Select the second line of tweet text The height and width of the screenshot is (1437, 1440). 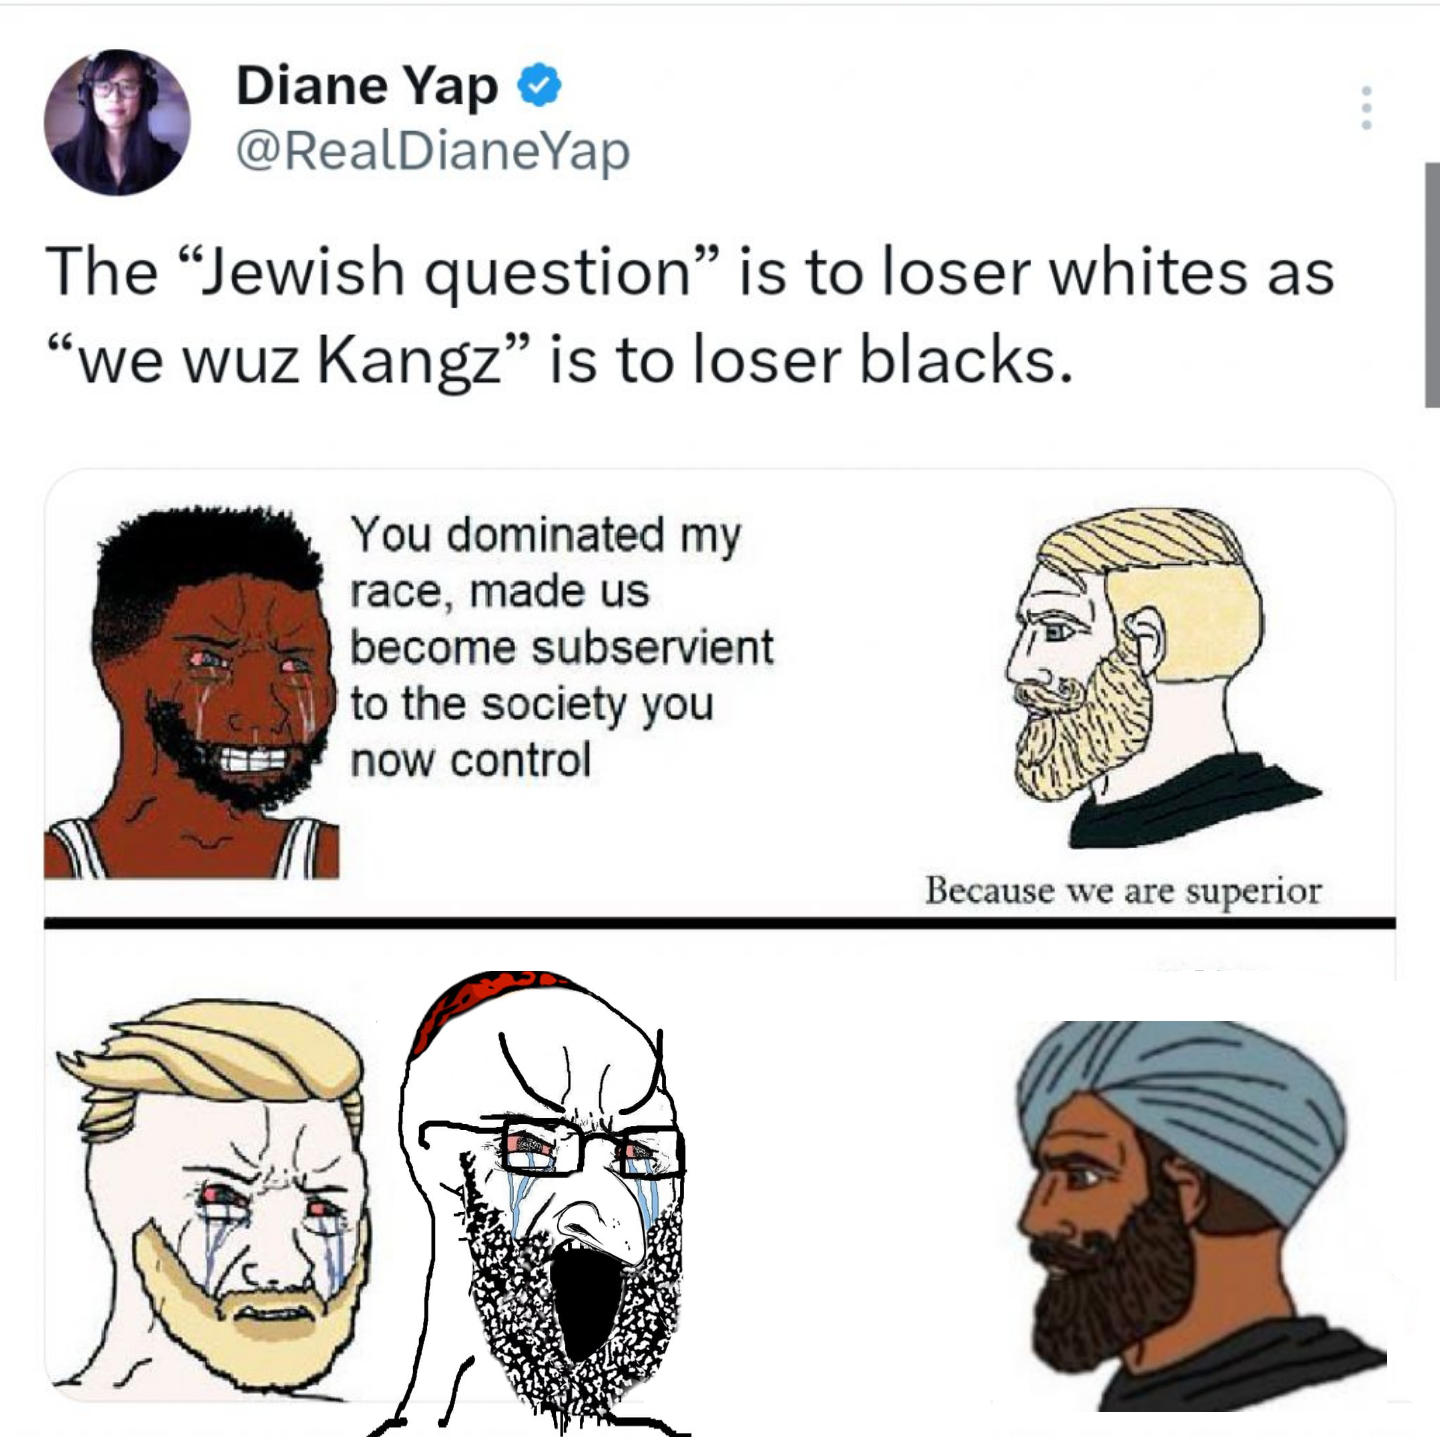tap(560, 361)
